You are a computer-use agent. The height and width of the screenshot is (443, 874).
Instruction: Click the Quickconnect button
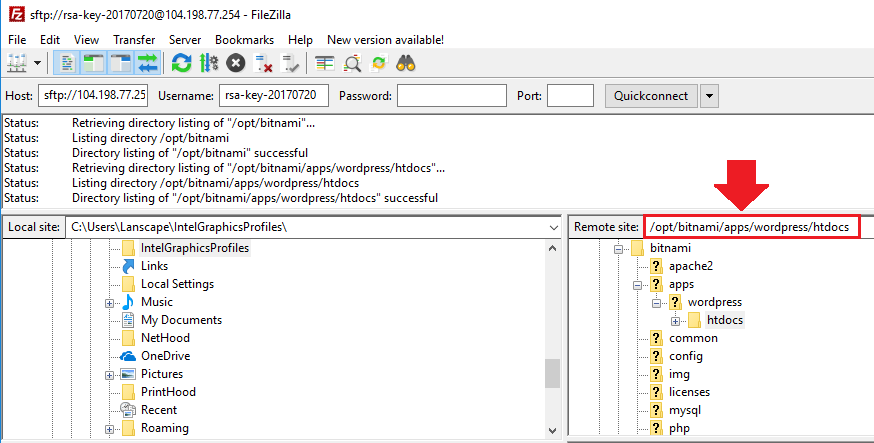pos(651,95)
